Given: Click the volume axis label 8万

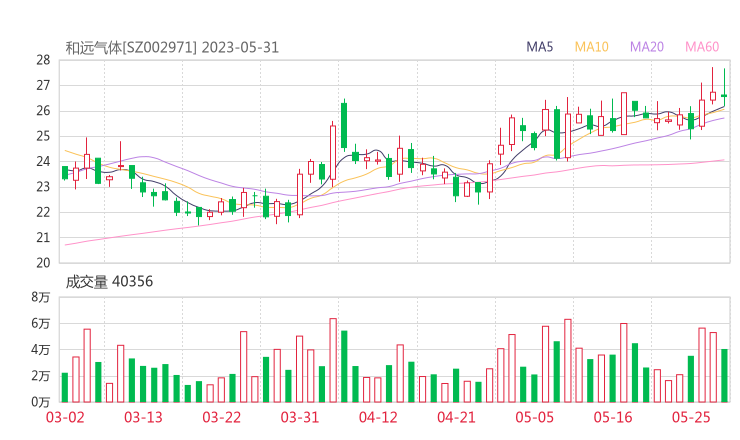Looking at the screenshot, I should pos(41,297).
